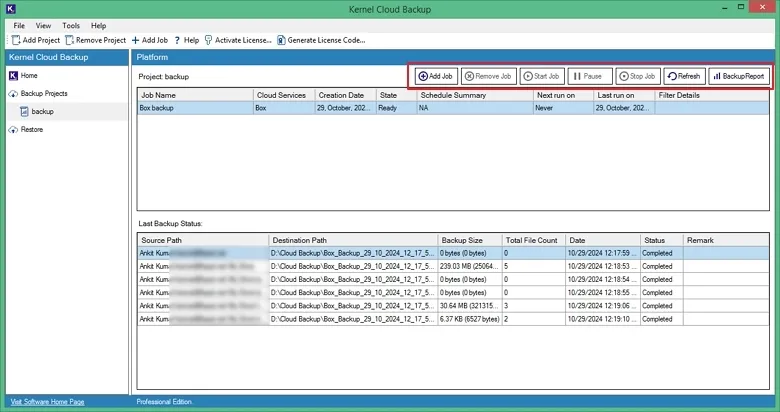The width and height of the screenshot is (780, 412).
Task: Open Activate License from toolbar
Action: coord(238,40)
